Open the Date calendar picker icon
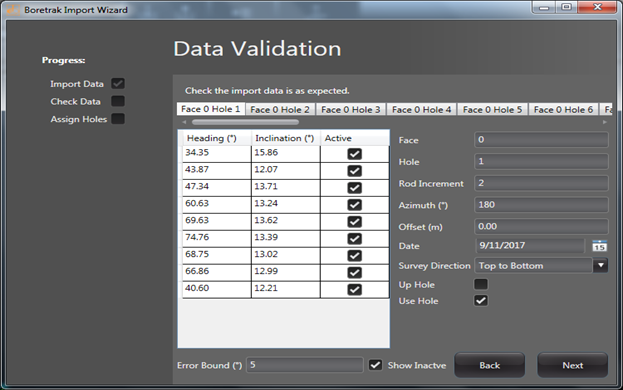The width and height of the screenshot is (623, 390). click(600, 246)
